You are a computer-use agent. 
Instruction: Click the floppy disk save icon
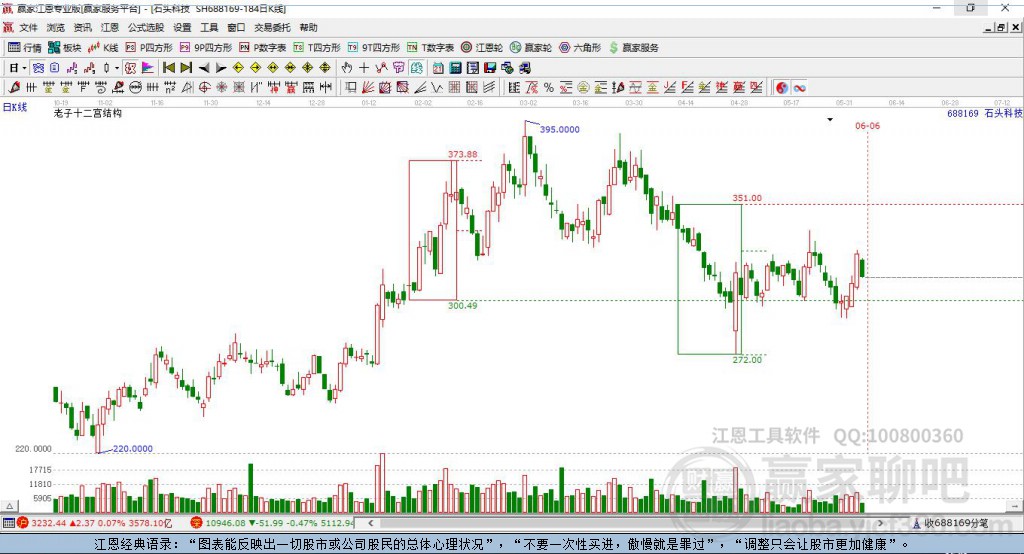490,68
